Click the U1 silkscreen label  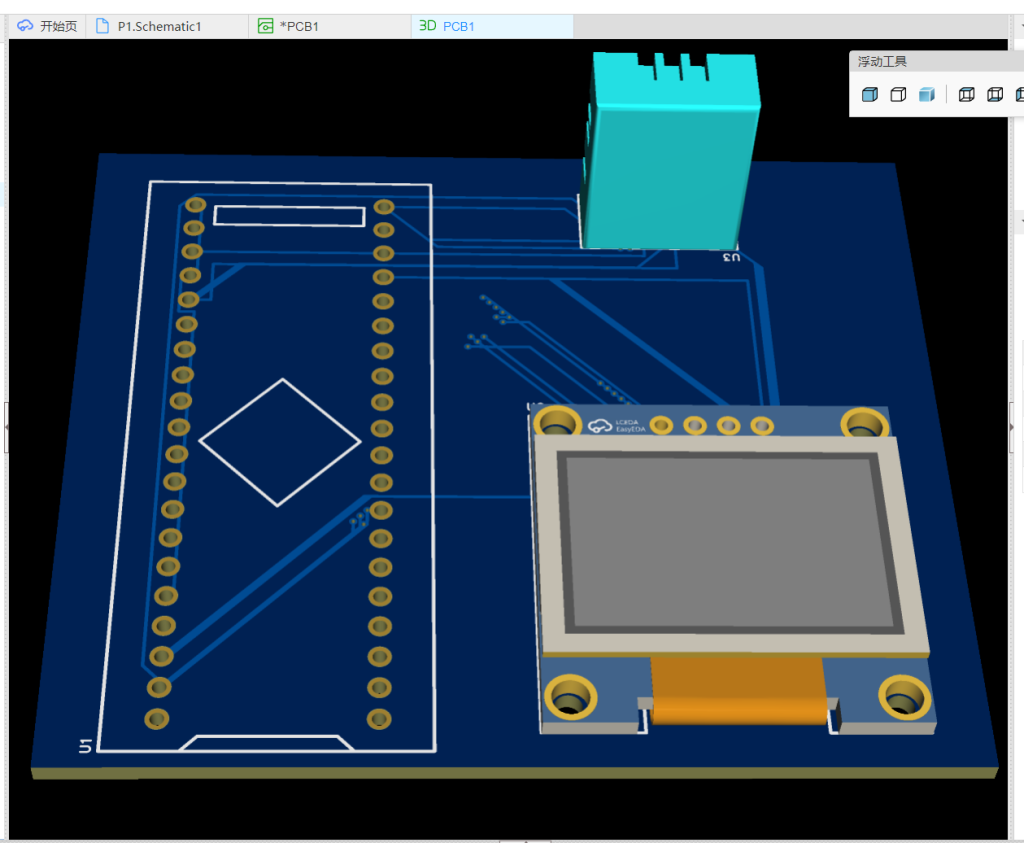[x=86, y=745]
